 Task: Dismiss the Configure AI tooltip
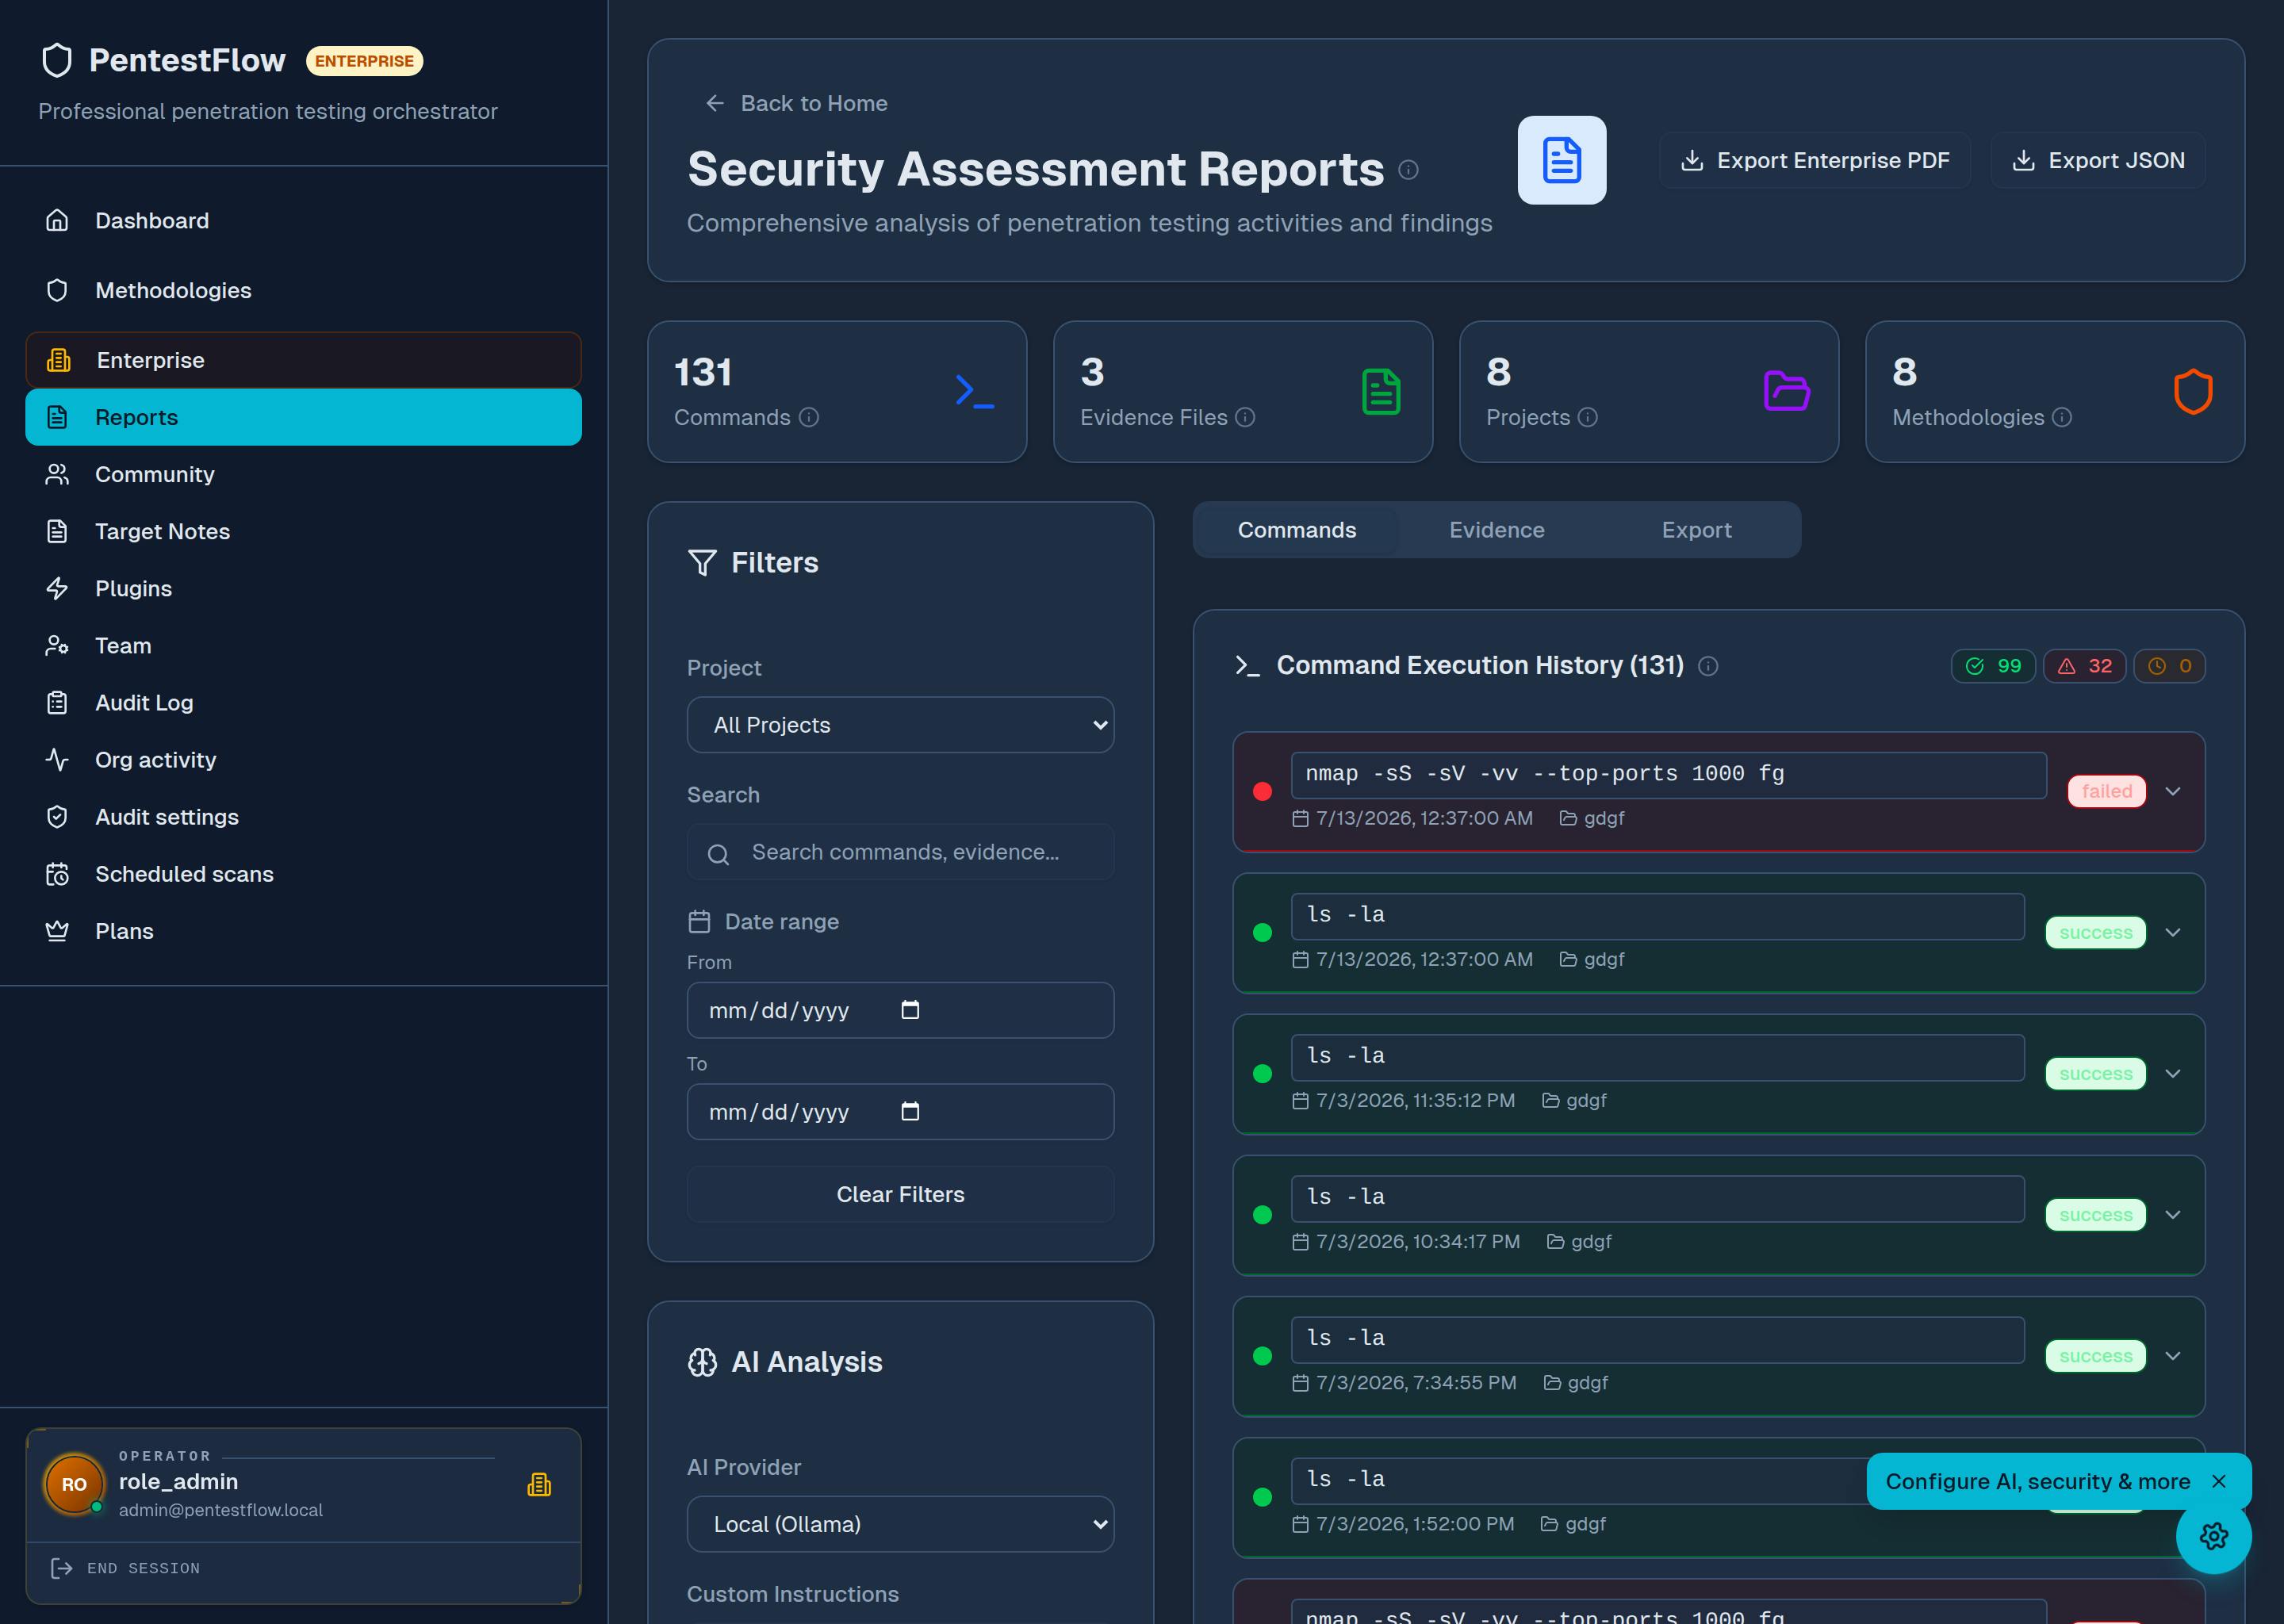tap(2219, 1481)
